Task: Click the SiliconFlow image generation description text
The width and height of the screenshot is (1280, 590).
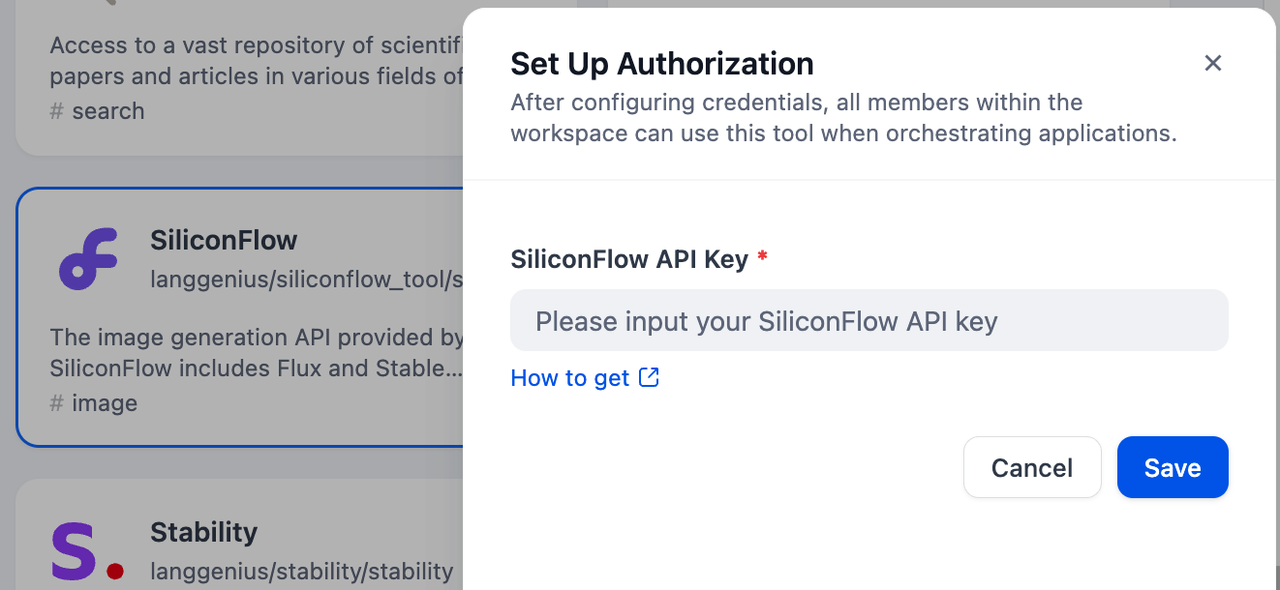Action: click(257, 352)
